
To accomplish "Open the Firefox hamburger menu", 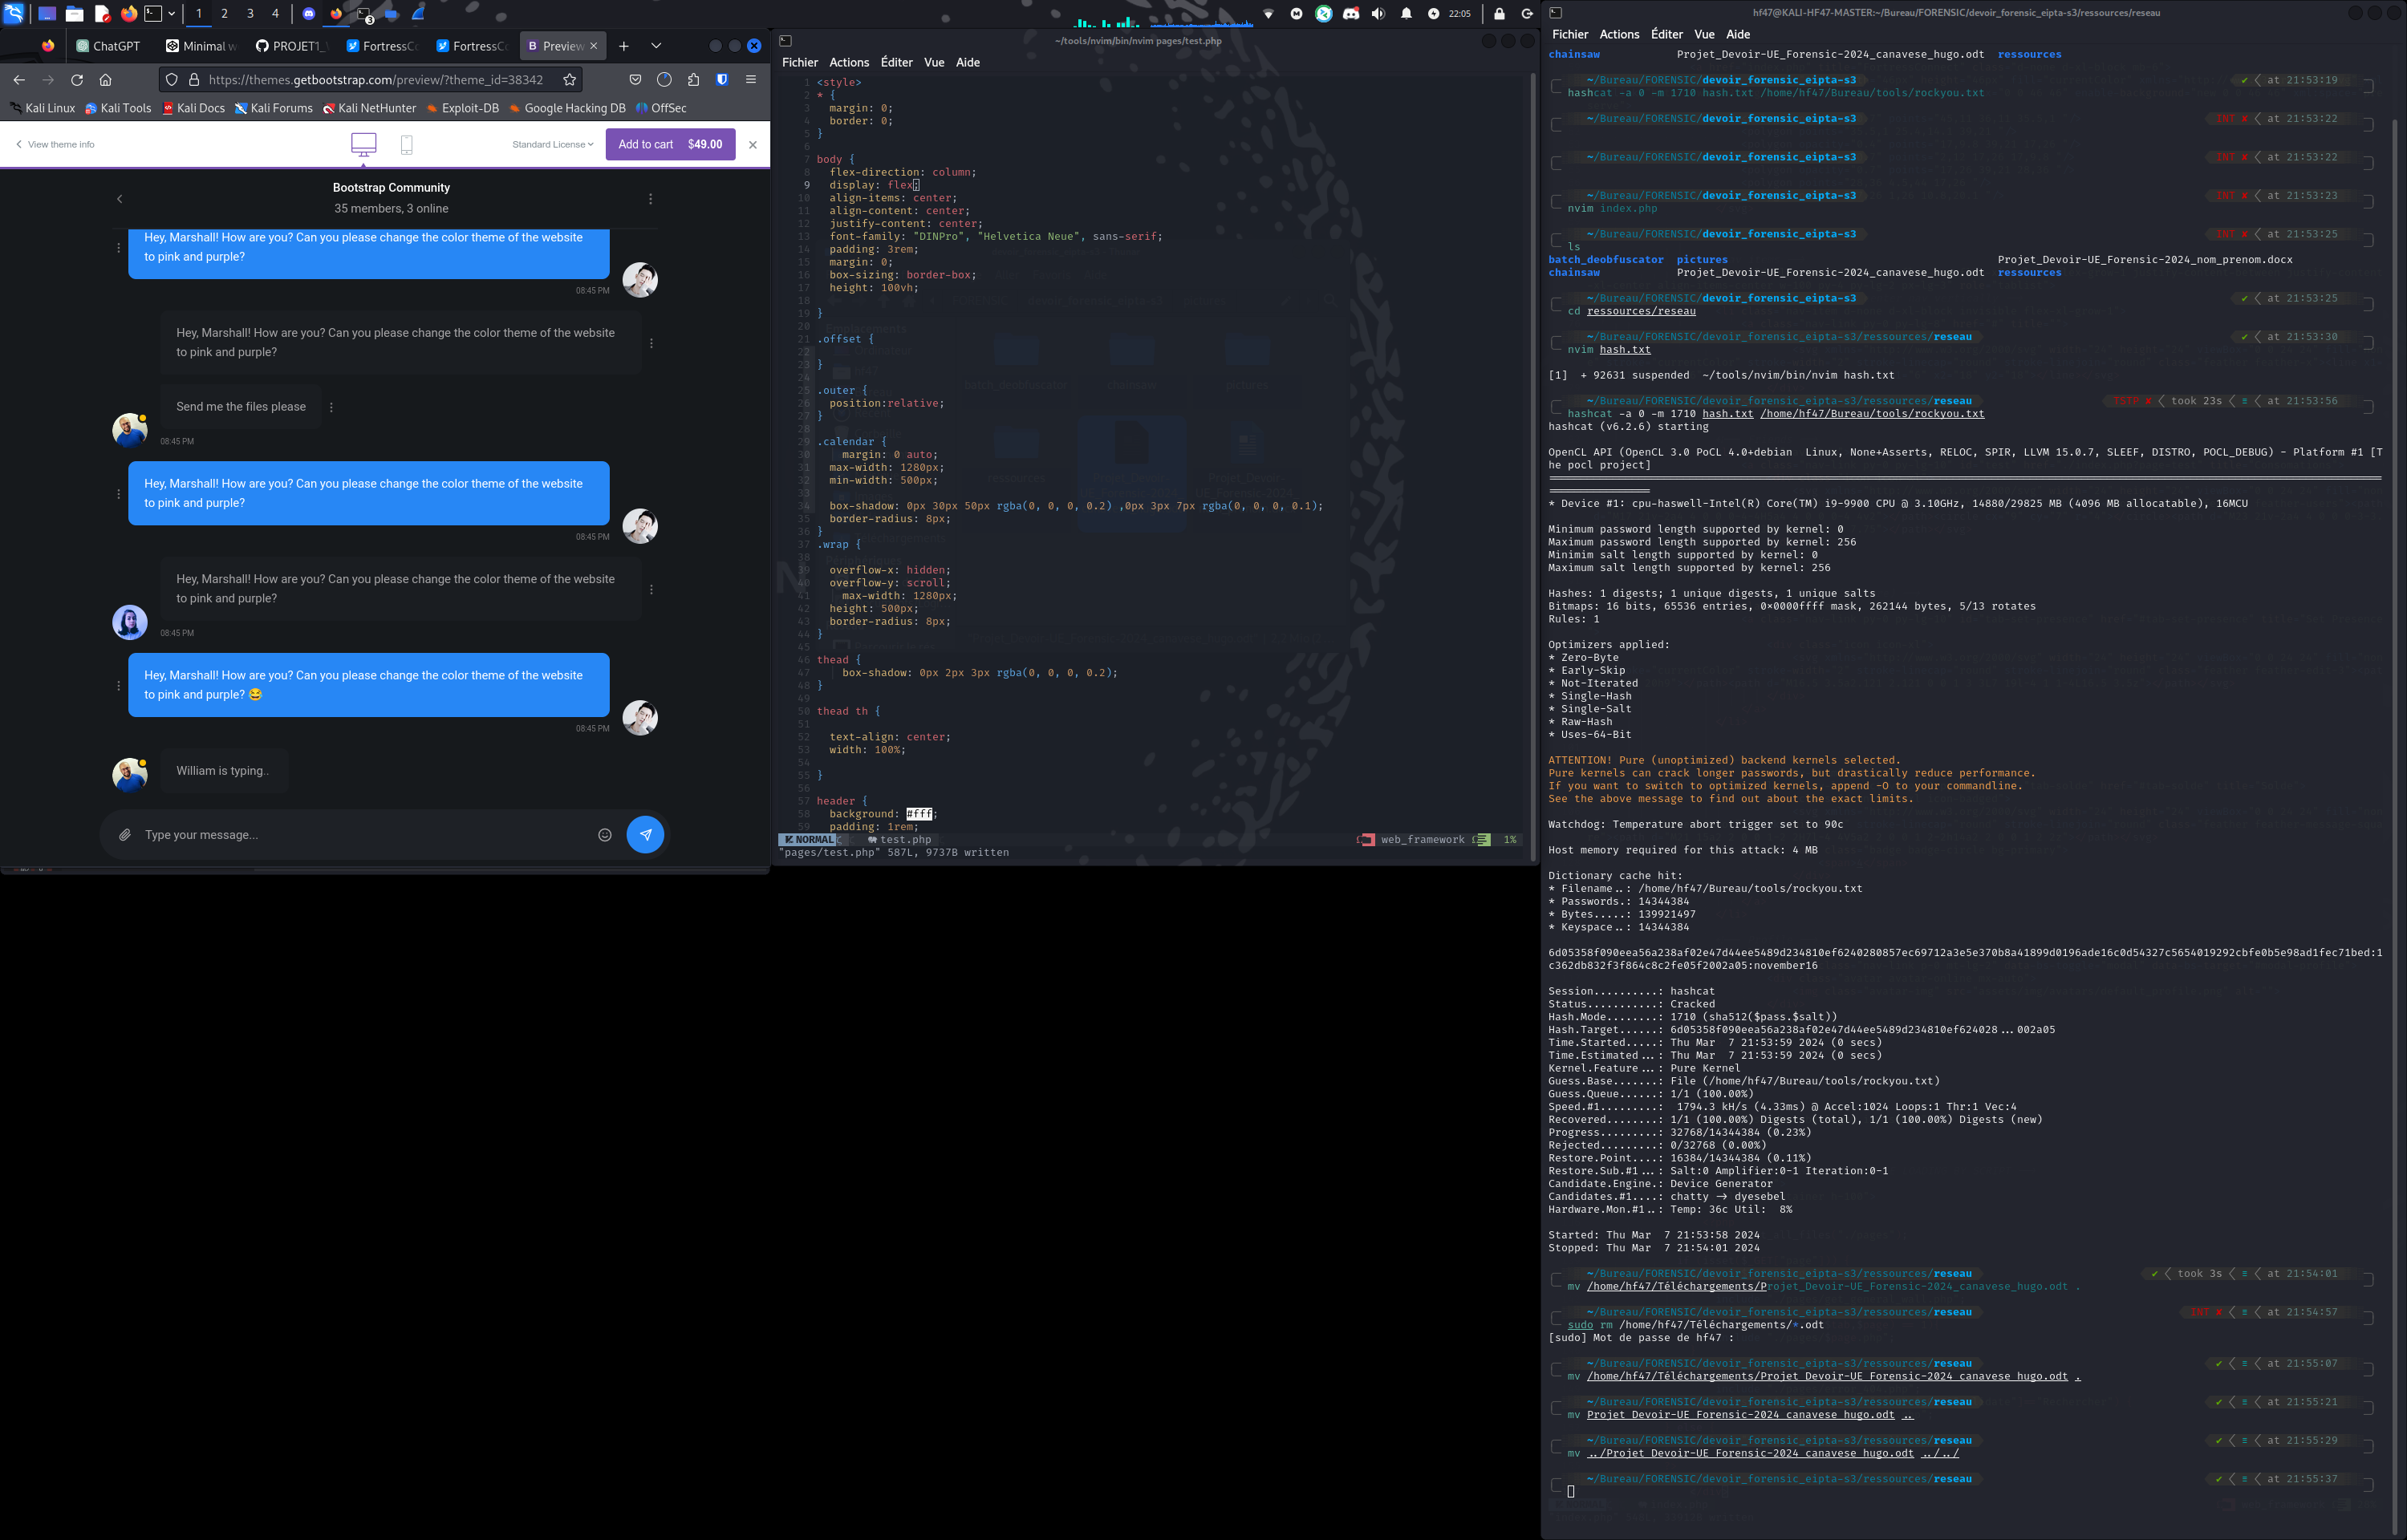I will pos(751,80).
